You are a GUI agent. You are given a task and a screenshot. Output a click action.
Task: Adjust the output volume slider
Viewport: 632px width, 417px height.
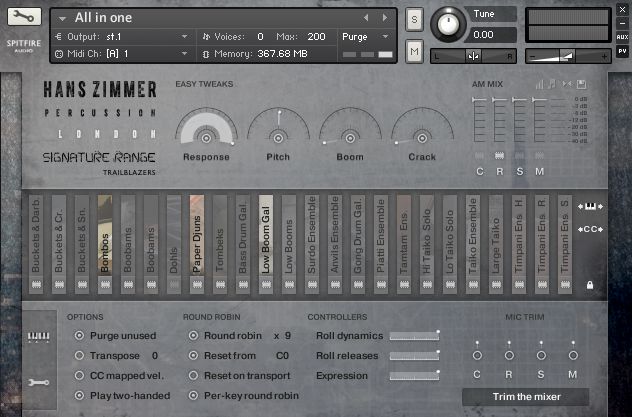point(568,56)
